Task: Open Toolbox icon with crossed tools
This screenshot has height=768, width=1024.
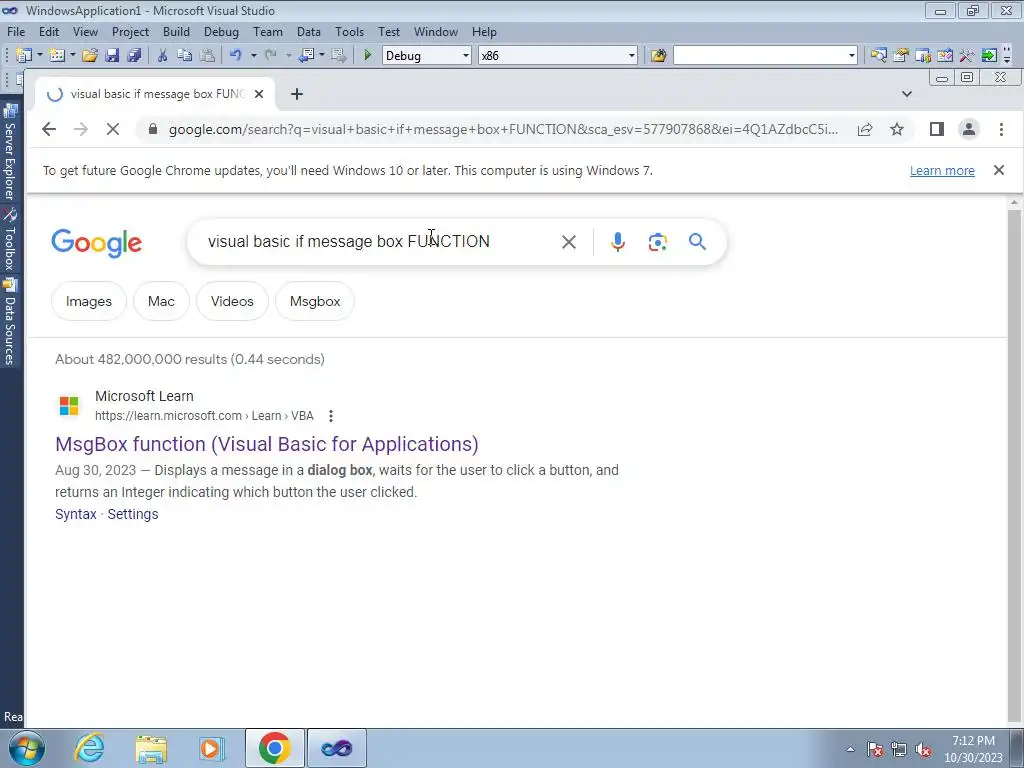Action: (967, 56)
